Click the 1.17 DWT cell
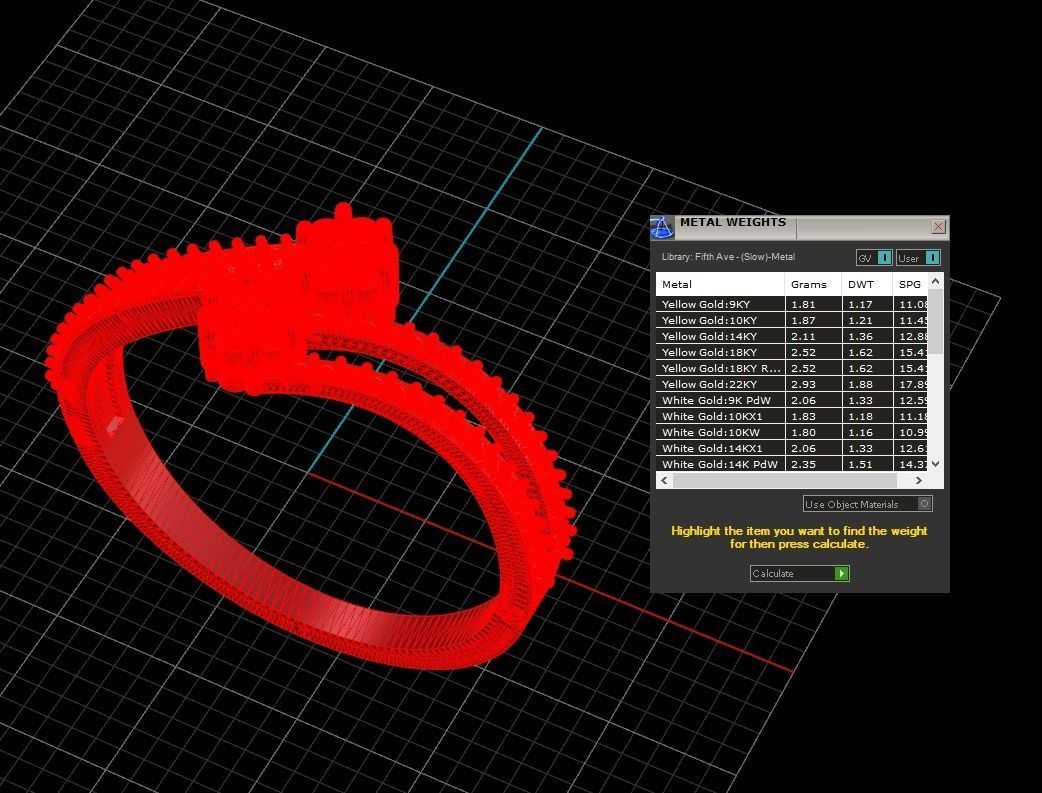 point(867,304)
